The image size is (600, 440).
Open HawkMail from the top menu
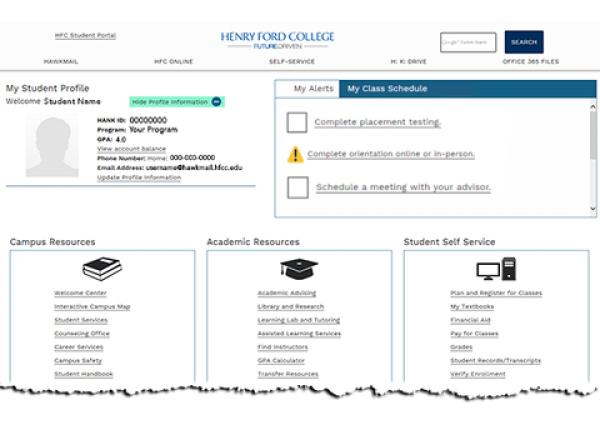61,62
